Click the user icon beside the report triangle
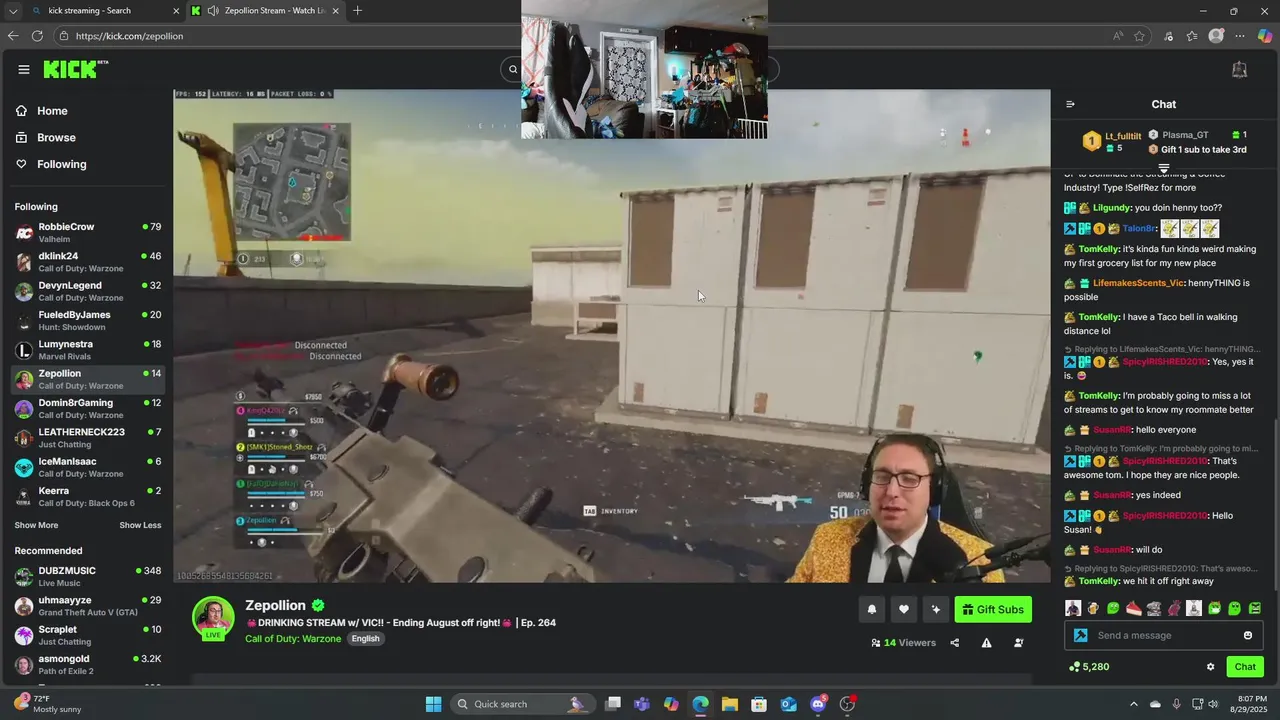This screenshot has height=720, width=1280. 1019,643
